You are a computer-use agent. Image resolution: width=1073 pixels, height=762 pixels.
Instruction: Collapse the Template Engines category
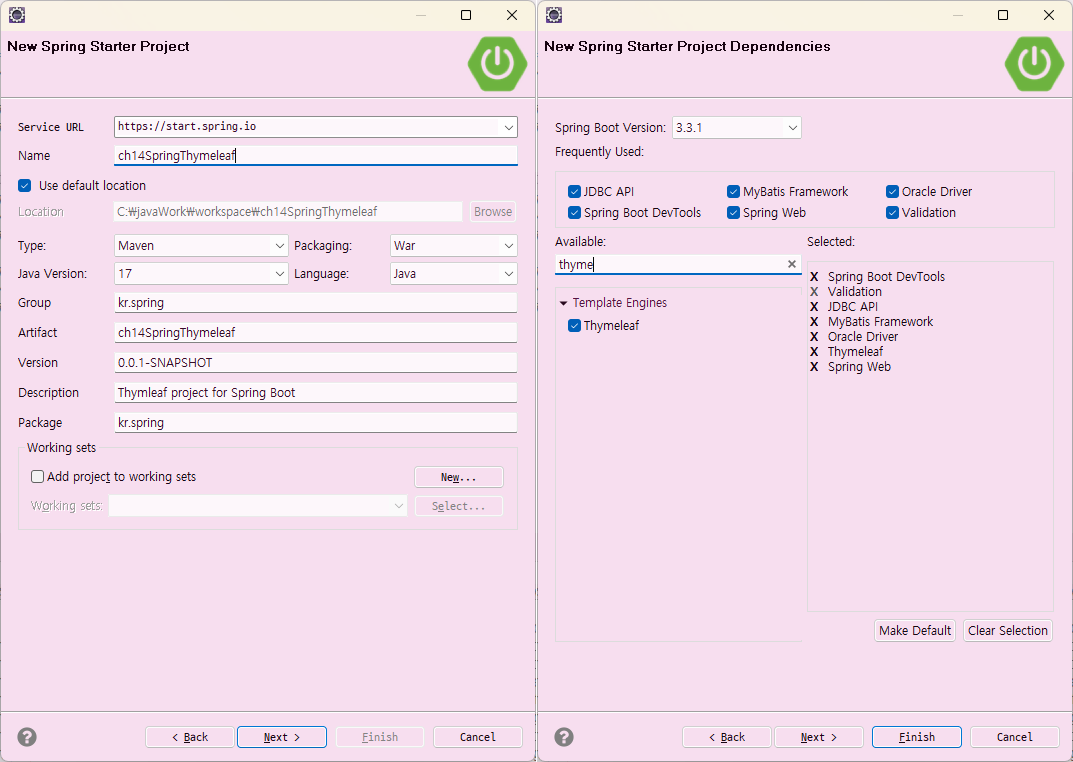pyautogui.click(x=563, y=303)
